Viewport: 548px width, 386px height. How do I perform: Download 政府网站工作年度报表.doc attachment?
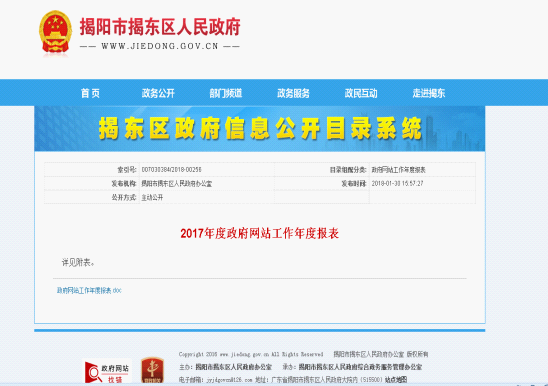(89, 291)
